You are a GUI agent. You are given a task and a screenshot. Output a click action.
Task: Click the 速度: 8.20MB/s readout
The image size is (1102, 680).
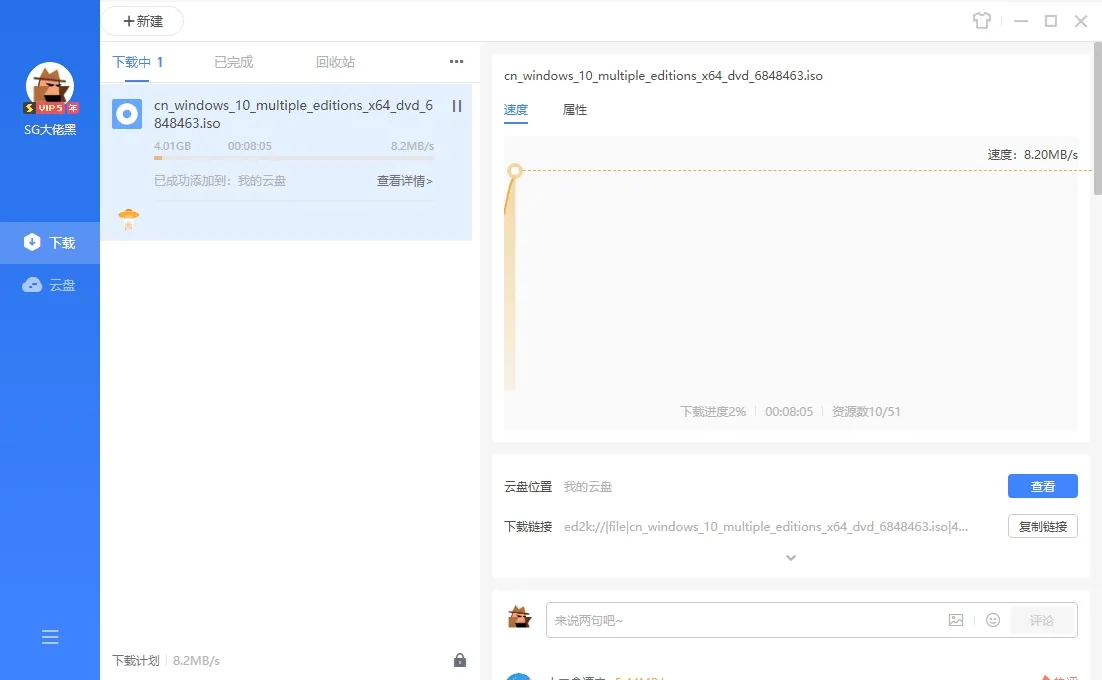tap(1032, 155)
